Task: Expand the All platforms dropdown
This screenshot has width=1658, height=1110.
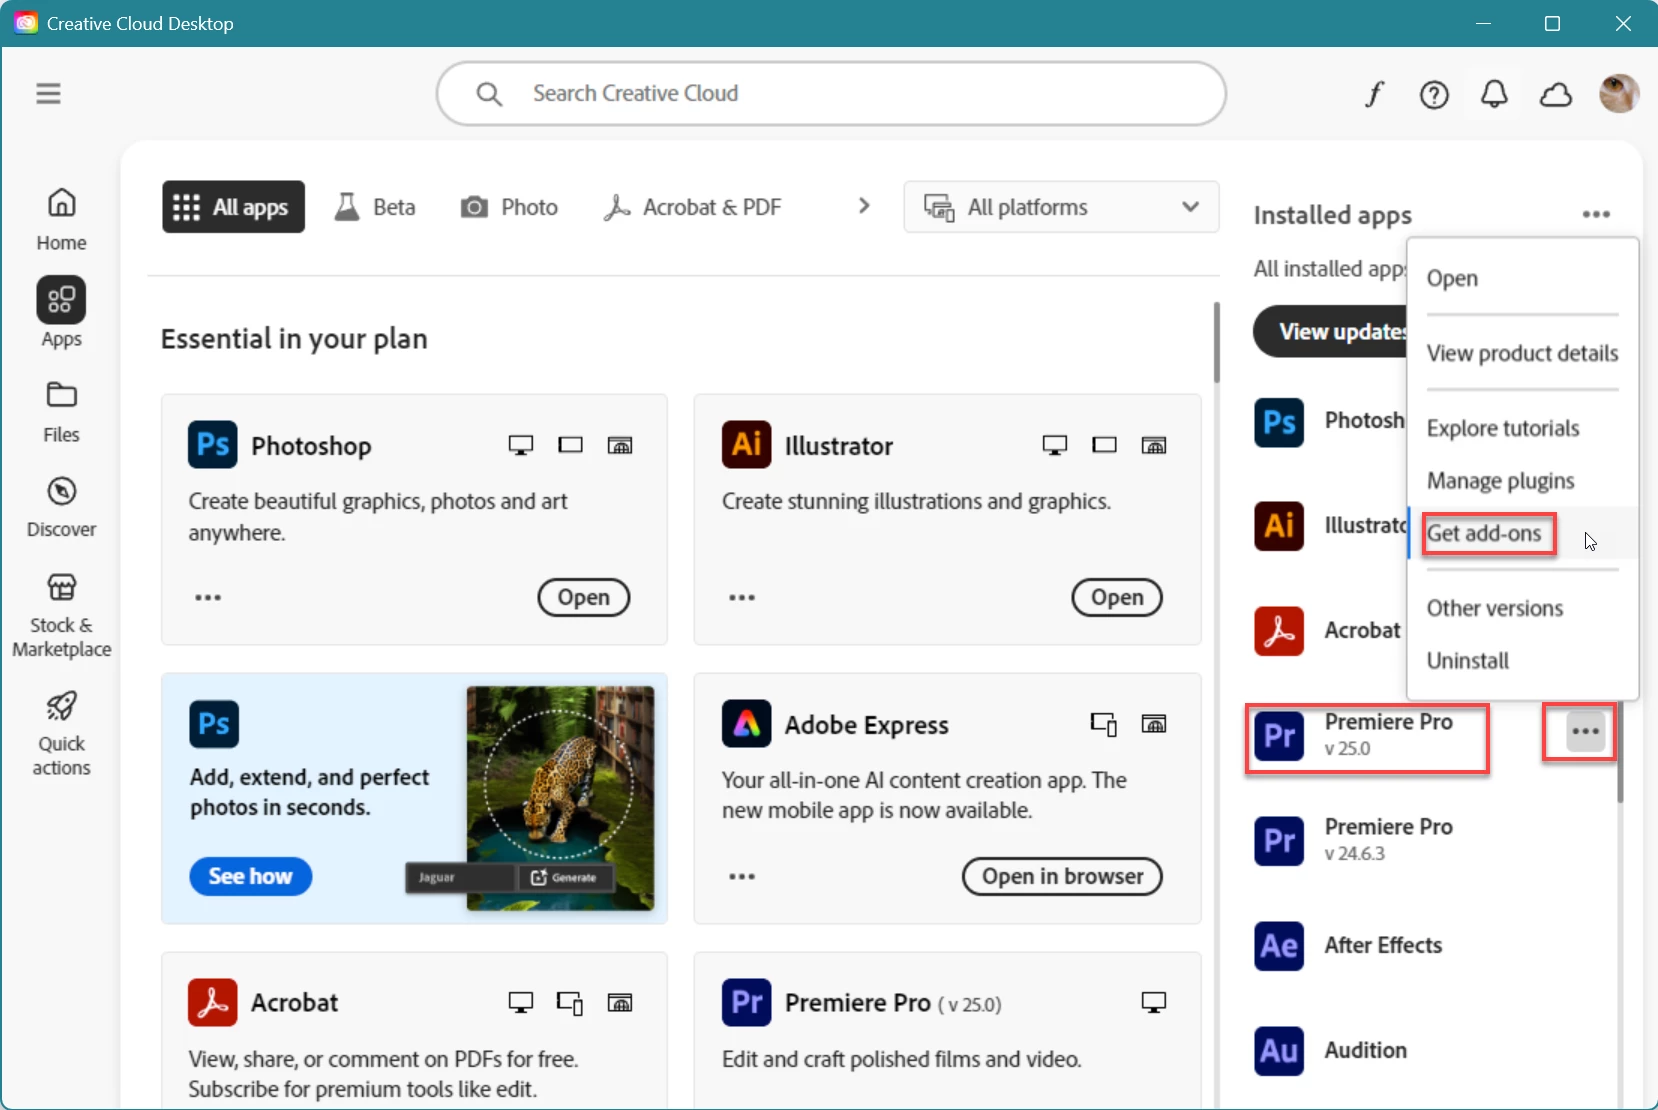Action: pyautogui.click(x=1061, y=207)
